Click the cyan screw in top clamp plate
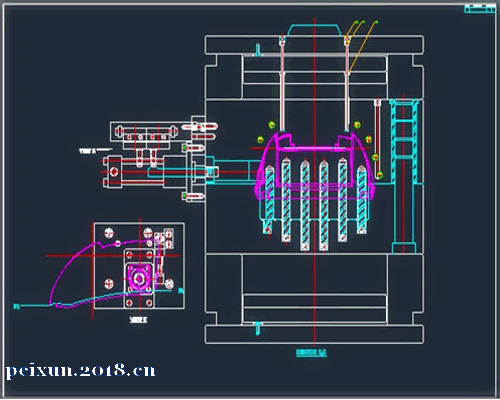 (x=258, y=50)
